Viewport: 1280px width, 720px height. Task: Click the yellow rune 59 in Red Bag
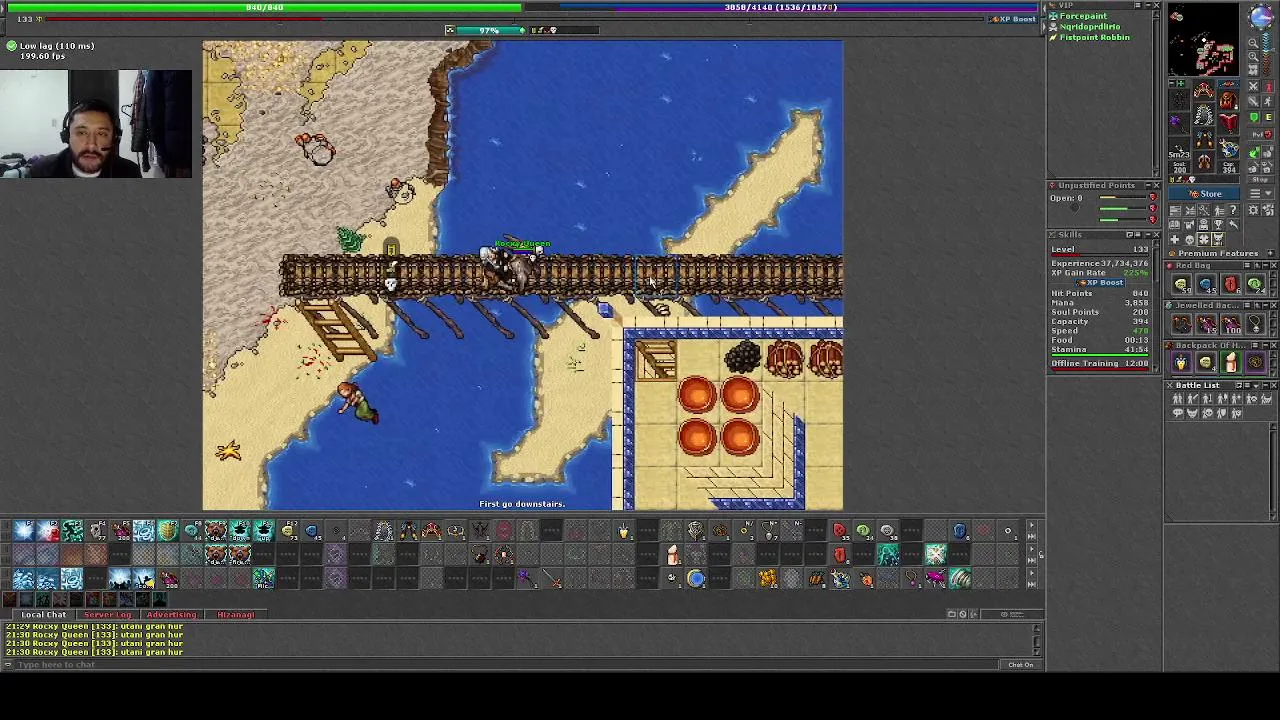[x=1181, y=284]
